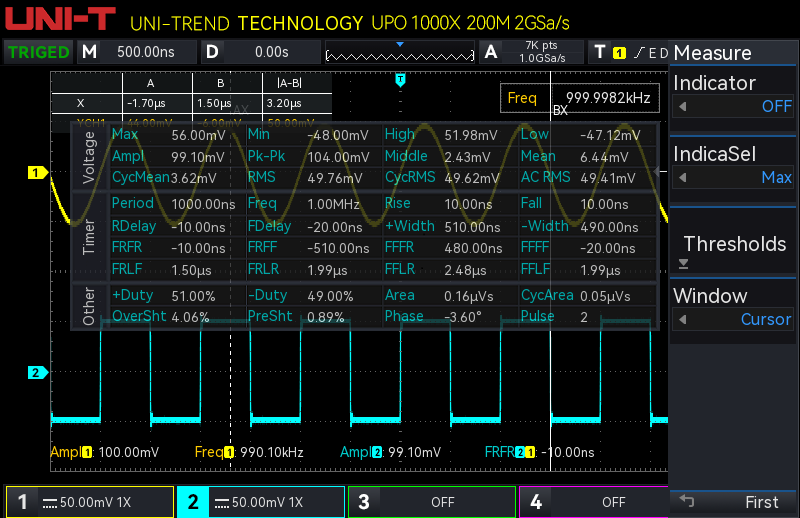Click the Measure menu title

click(733, 53)
